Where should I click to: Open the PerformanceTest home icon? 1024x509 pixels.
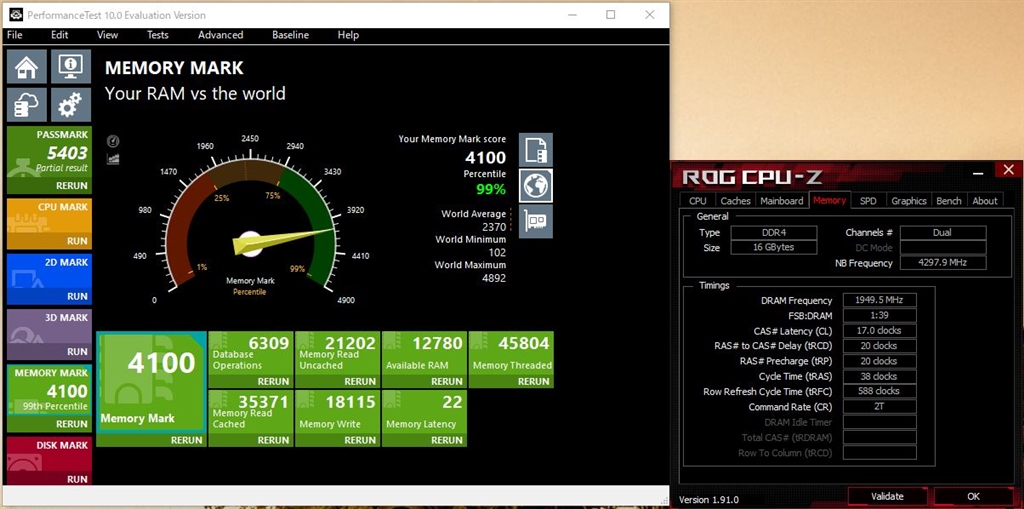pos(27,66)
